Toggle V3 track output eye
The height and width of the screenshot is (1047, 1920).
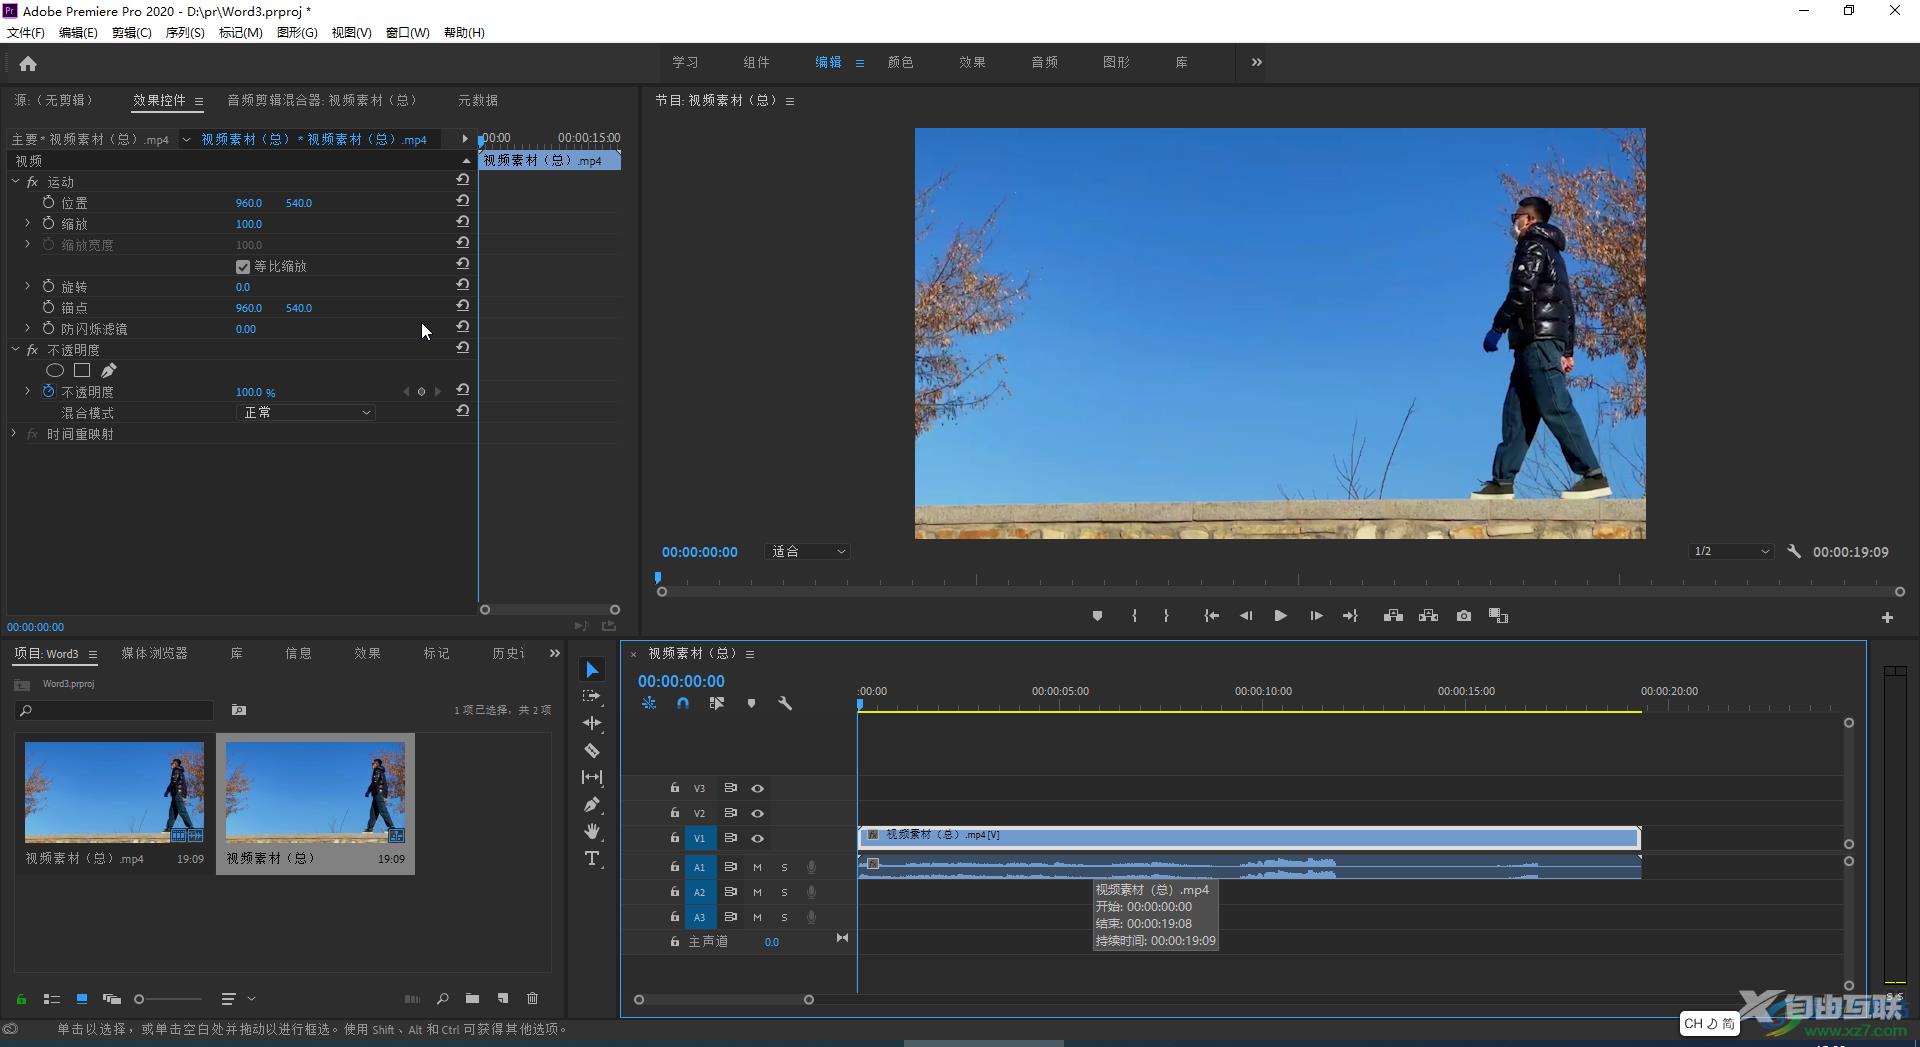[x=757, y=788]
